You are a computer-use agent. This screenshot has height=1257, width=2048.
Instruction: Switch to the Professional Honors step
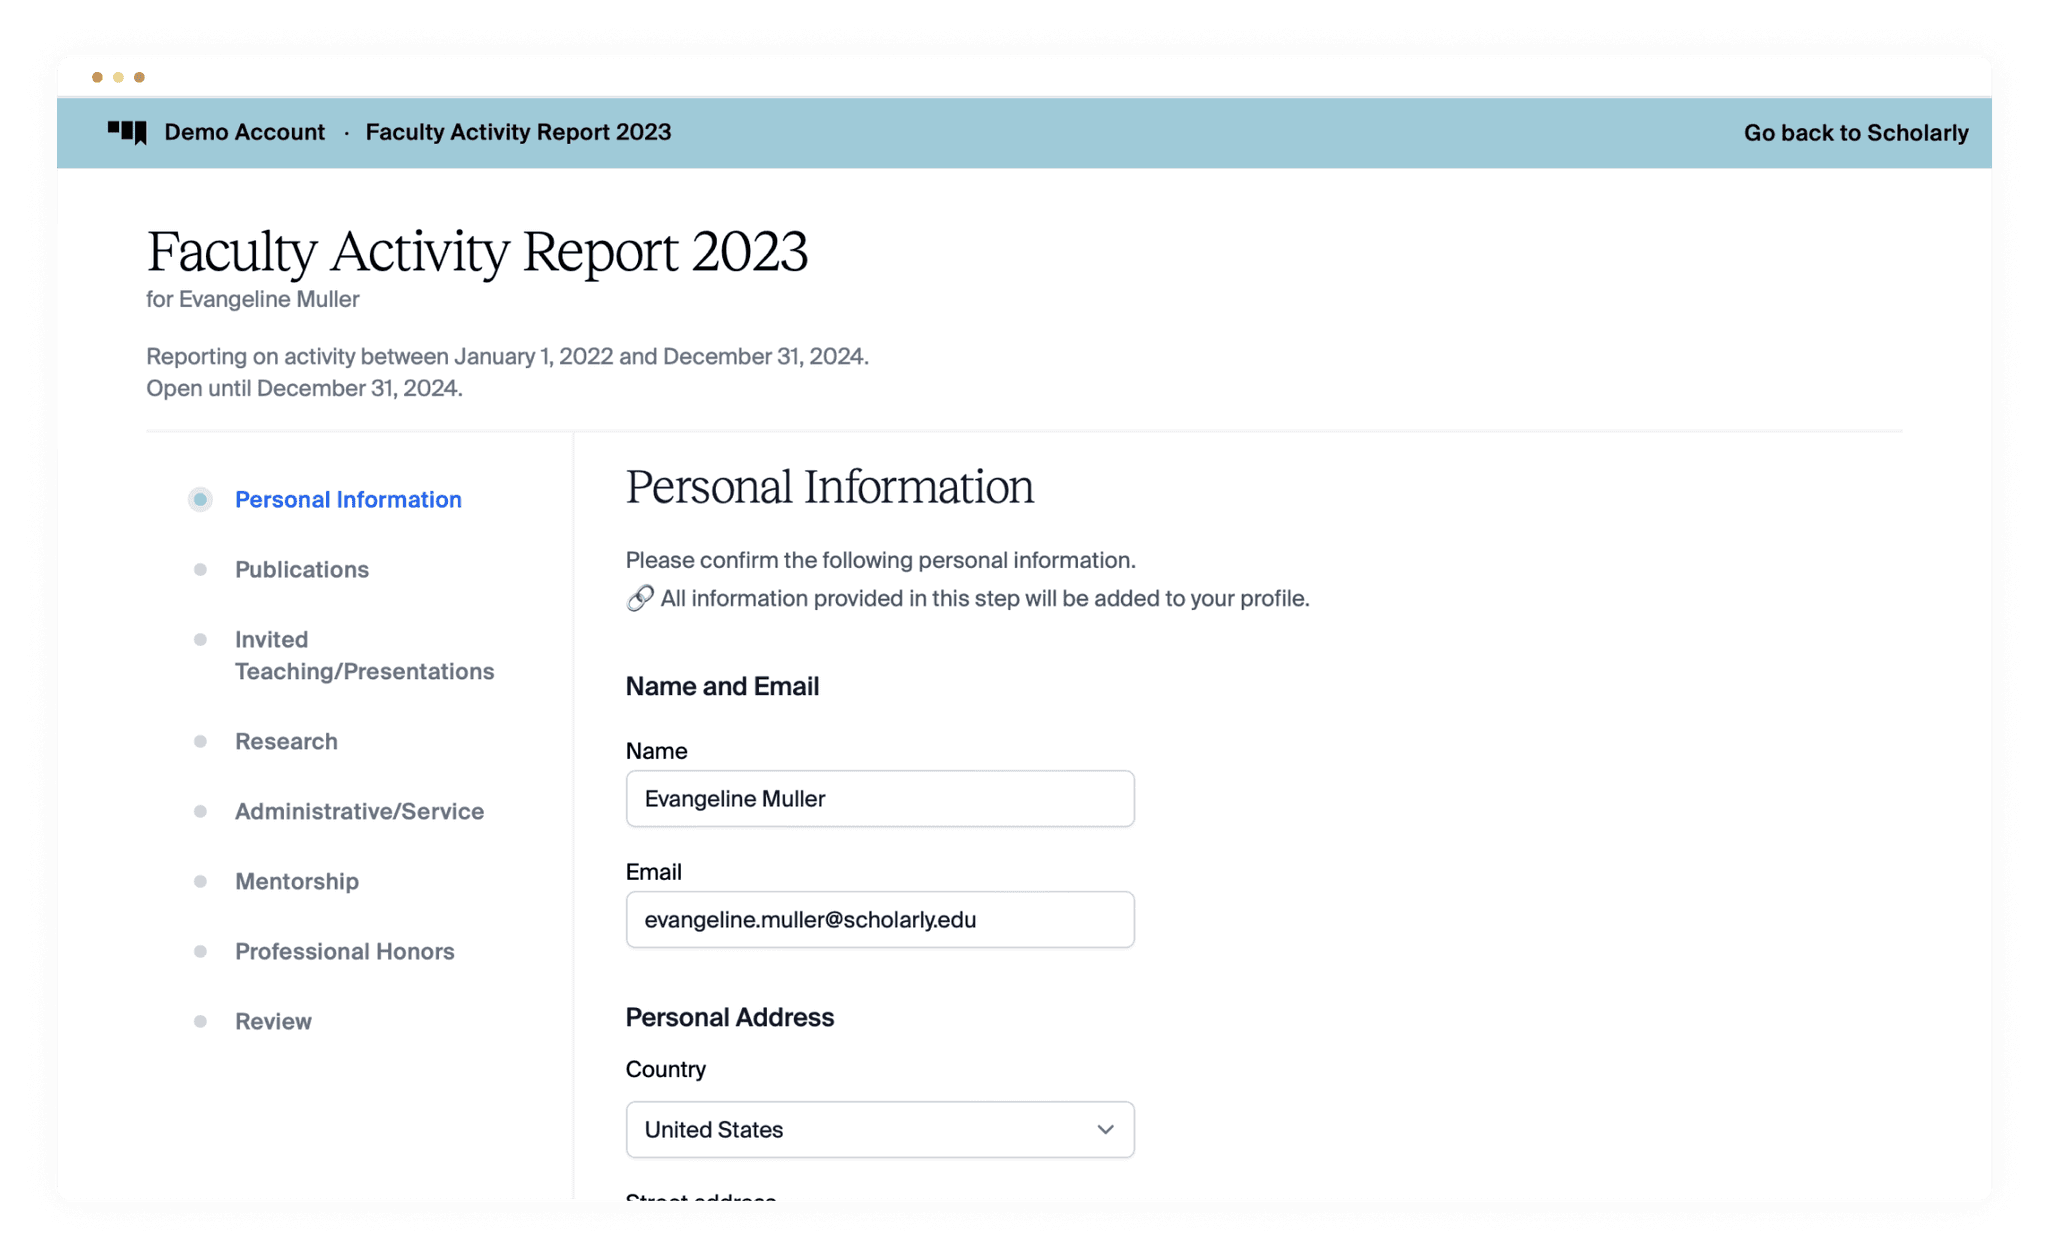pos(344,951)
